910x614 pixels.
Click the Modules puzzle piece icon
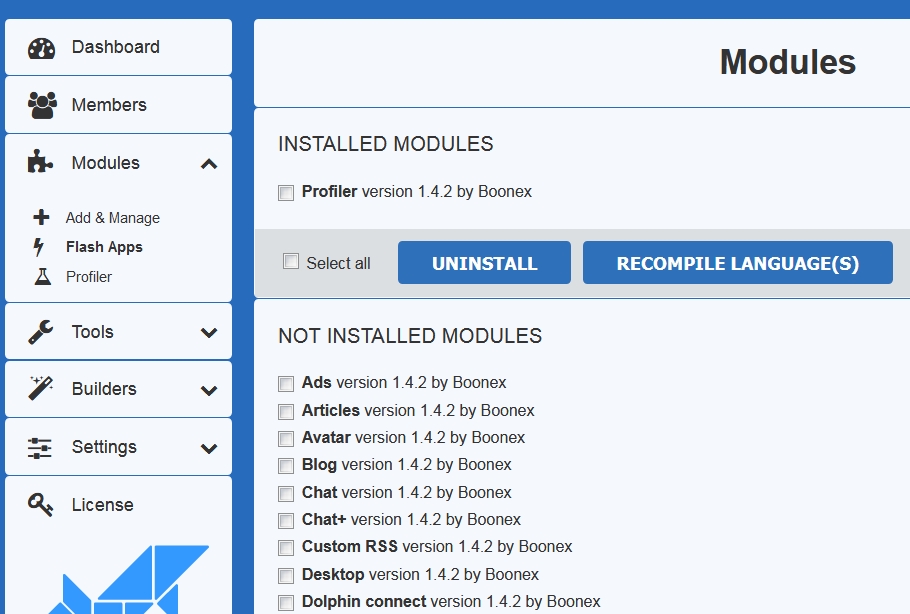(x=41, y=163)
